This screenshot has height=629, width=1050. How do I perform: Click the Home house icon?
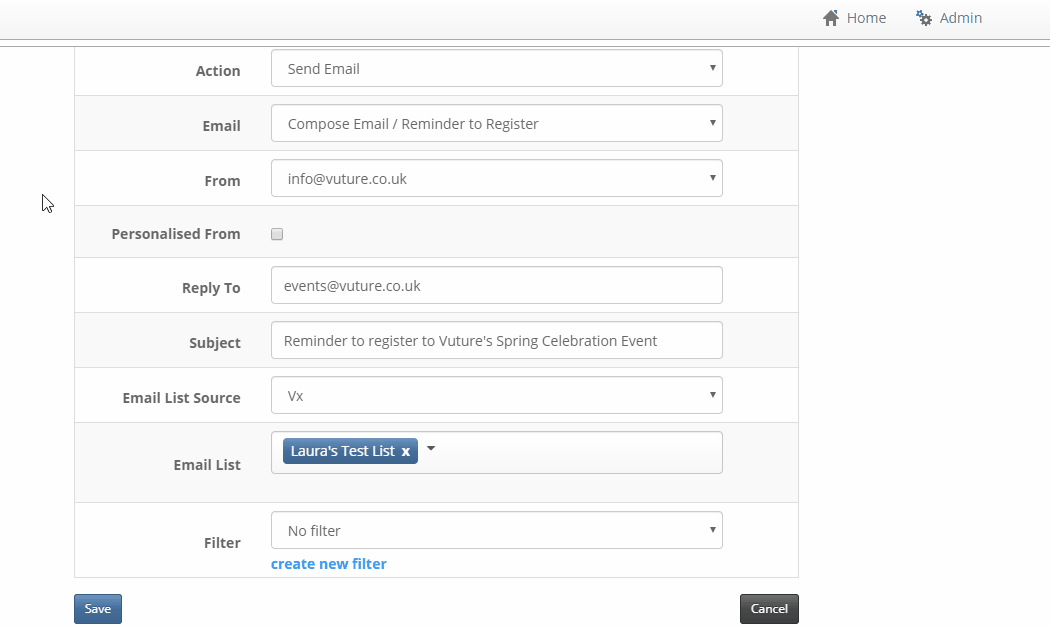tap(830, 18)
